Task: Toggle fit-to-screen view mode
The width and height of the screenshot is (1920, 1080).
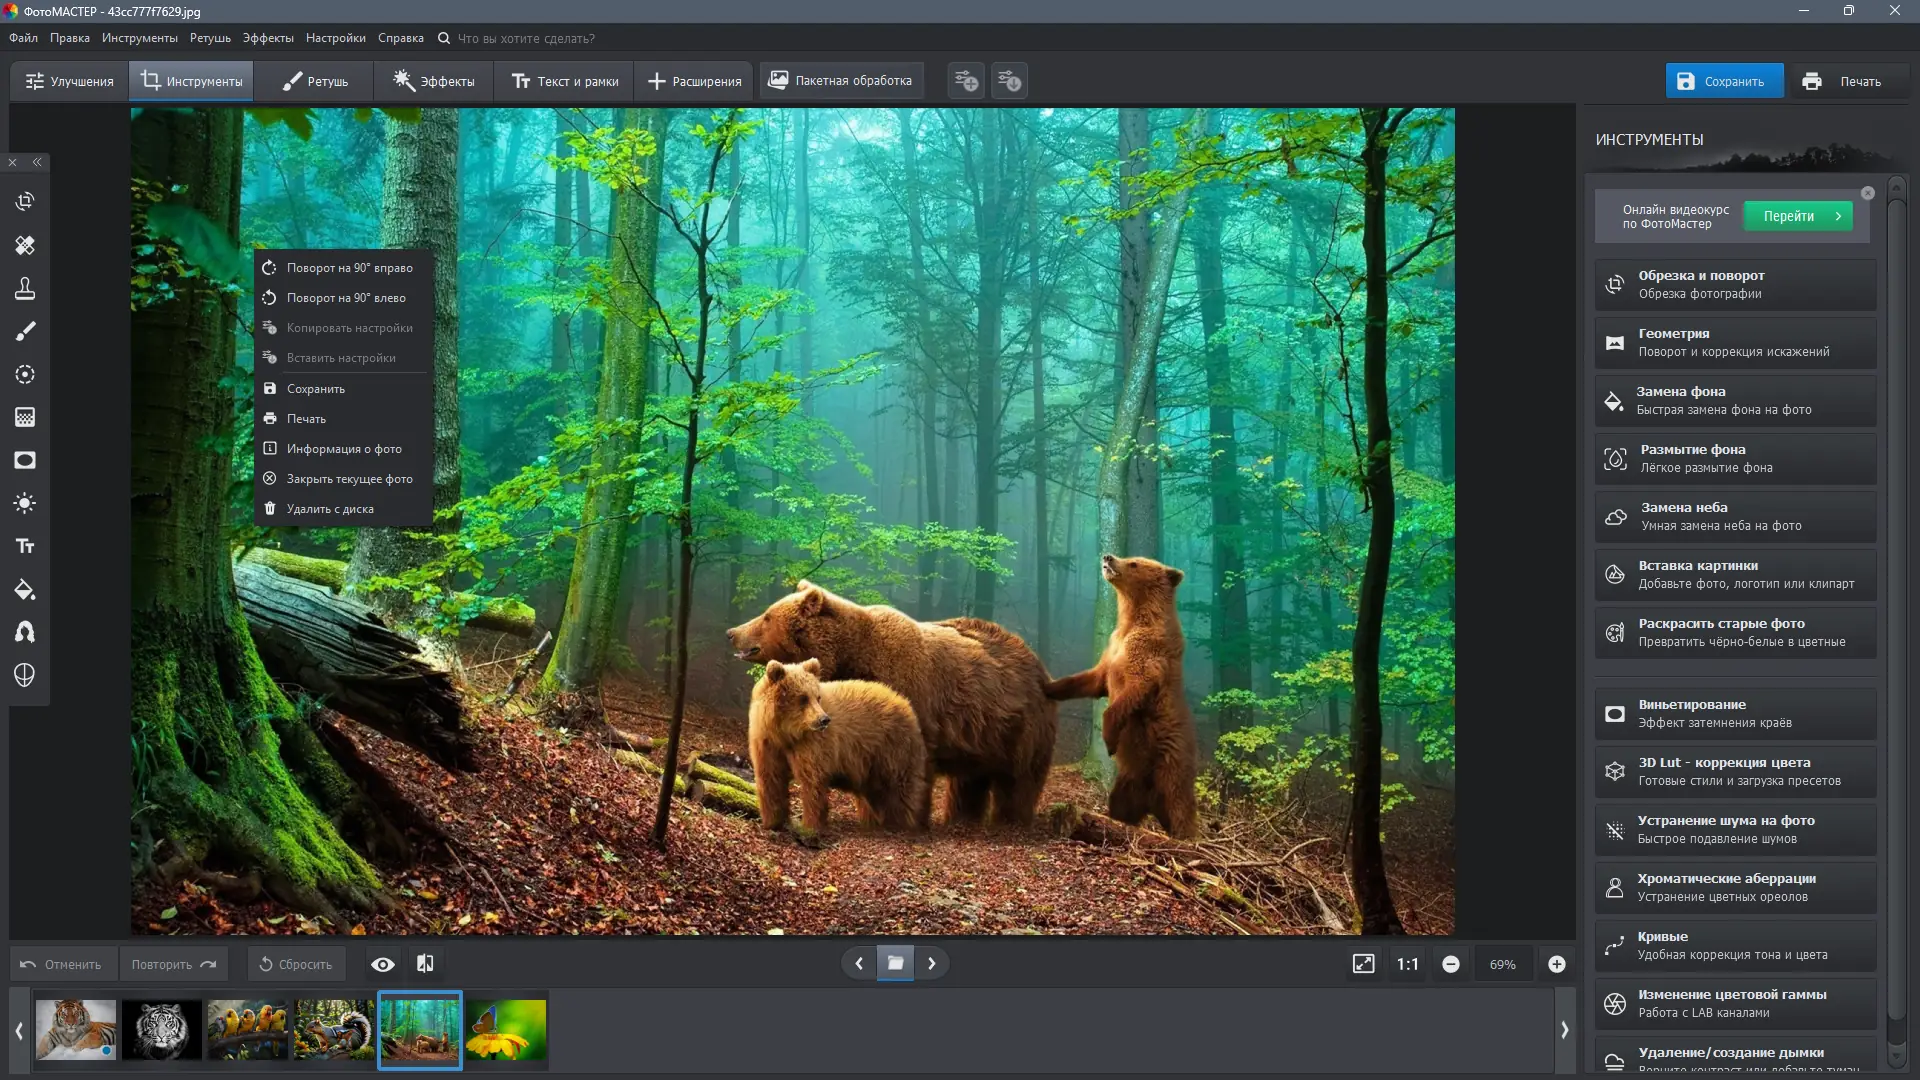Action: 1363,964
